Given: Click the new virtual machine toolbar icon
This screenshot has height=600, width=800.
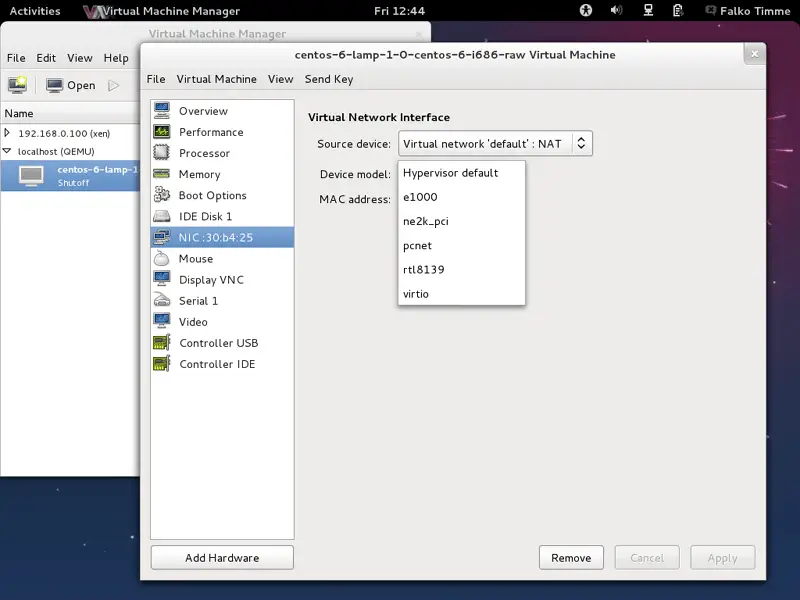Looking at the screenshot, I should pyautogui.click(x=17, y=85).
